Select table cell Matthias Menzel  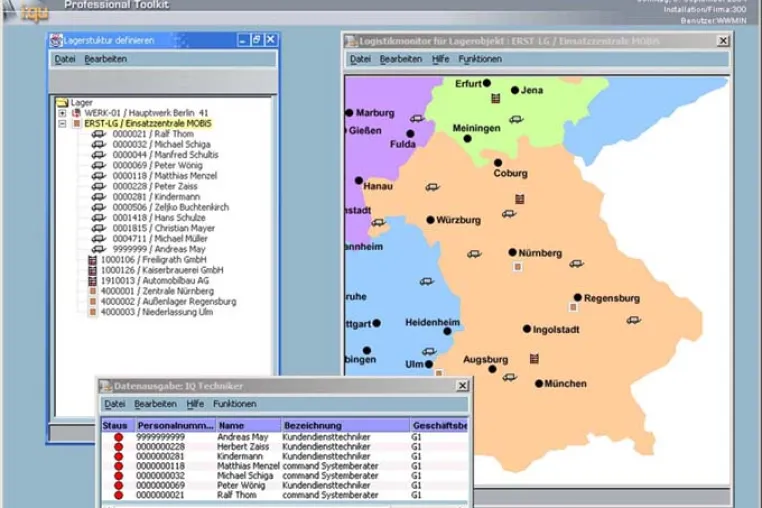pos(248,466)
